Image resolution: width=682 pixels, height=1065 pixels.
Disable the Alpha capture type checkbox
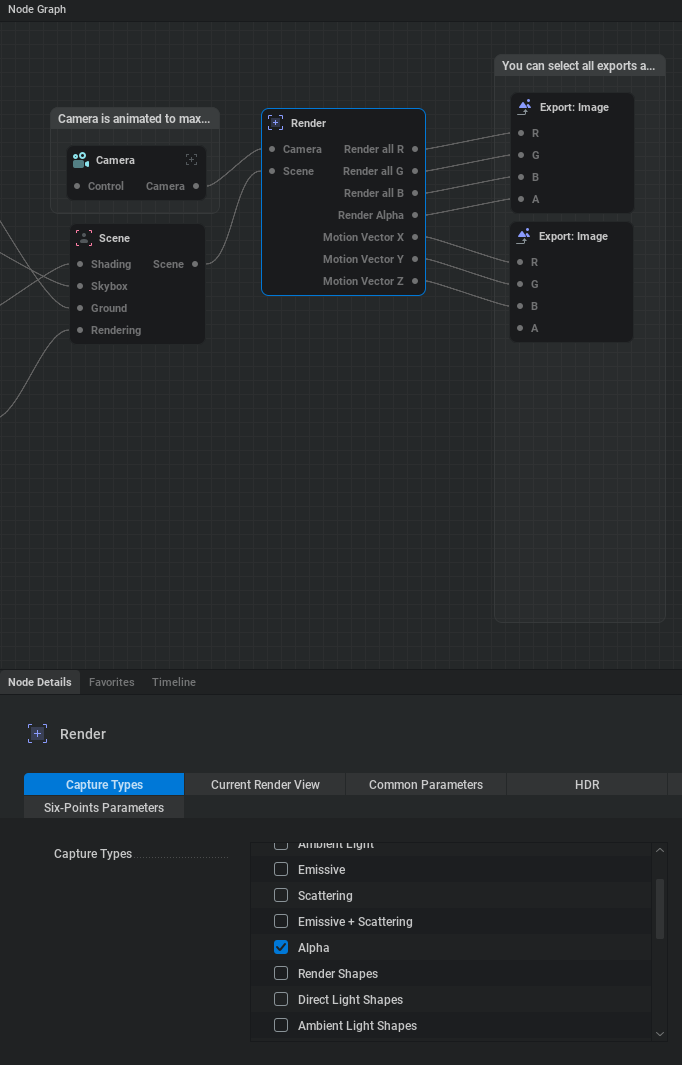280,947
